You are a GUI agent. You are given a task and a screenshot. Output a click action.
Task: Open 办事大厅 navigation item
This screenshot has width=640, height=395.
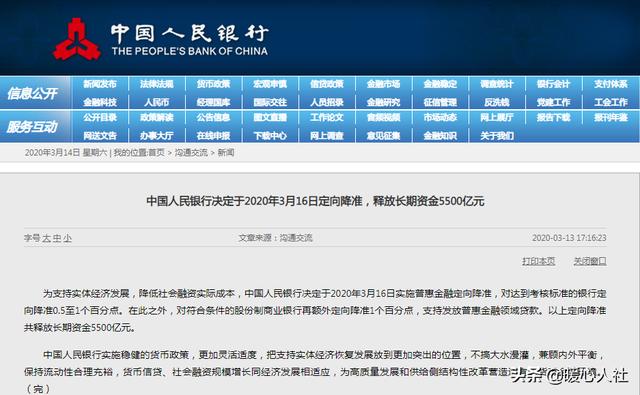tap(157, 135)
